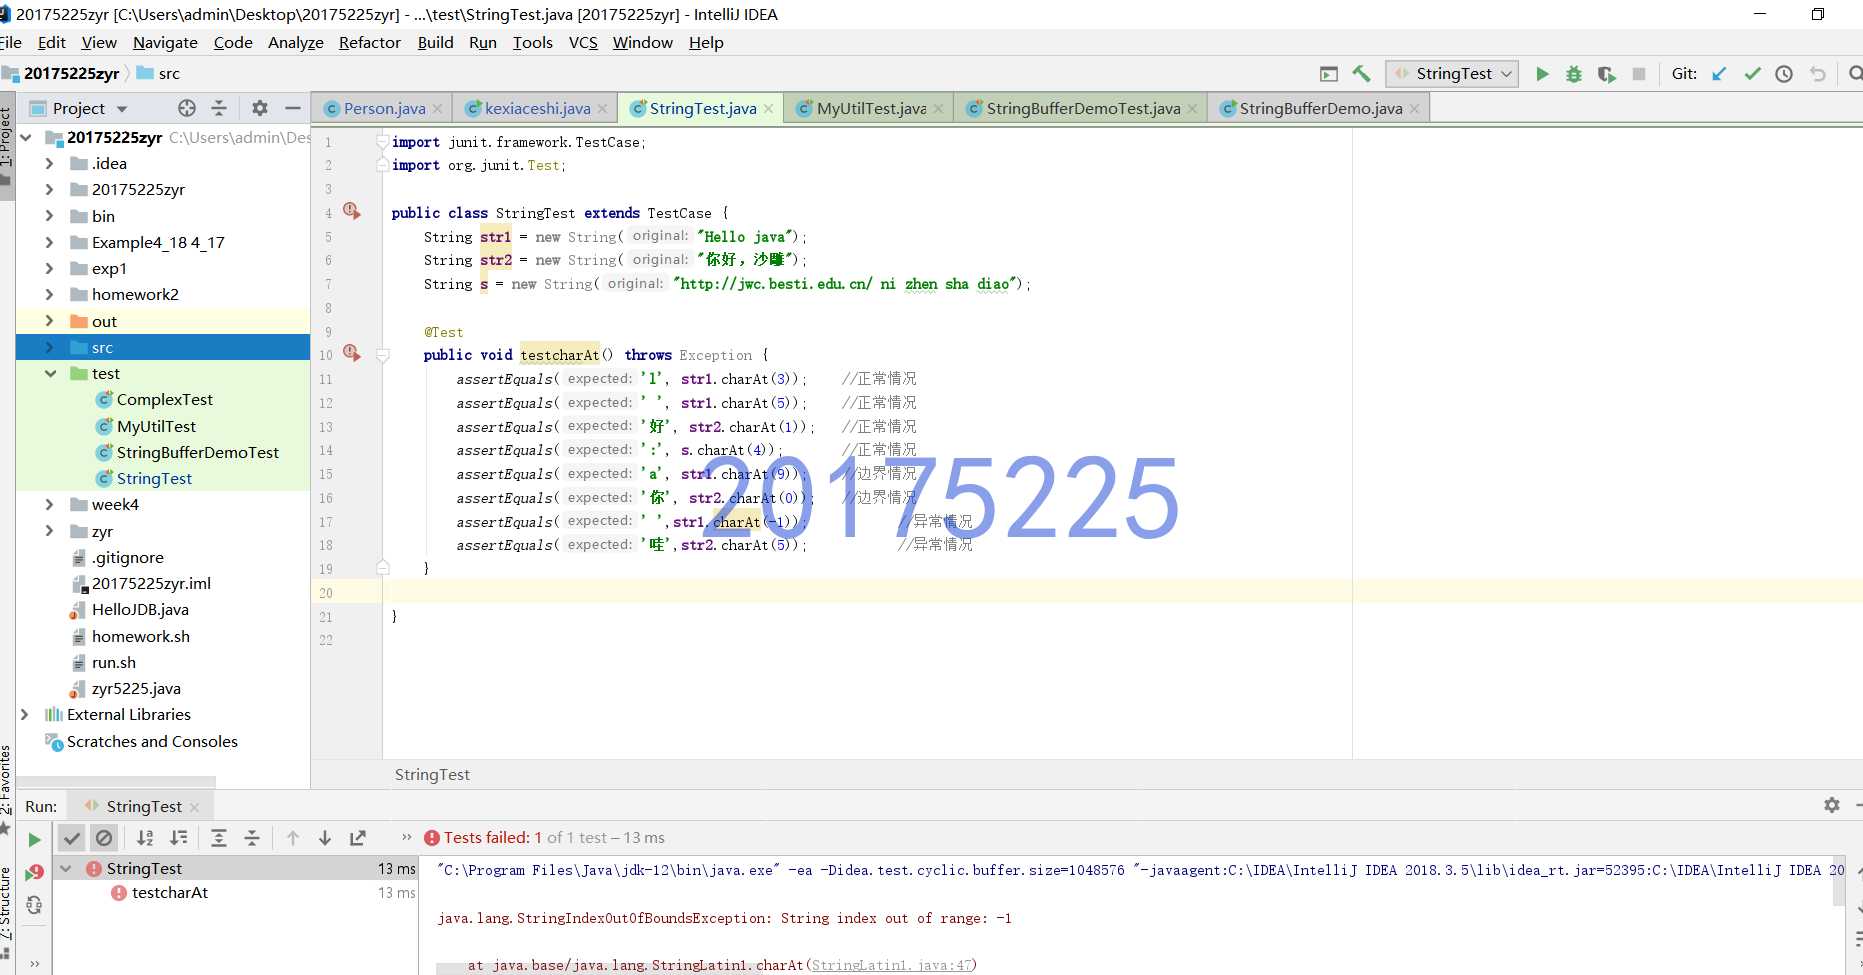Open the terminal-style icon left of the hammer
The height and width of the screenshot is (975, 1863).
click(1328, 74)
